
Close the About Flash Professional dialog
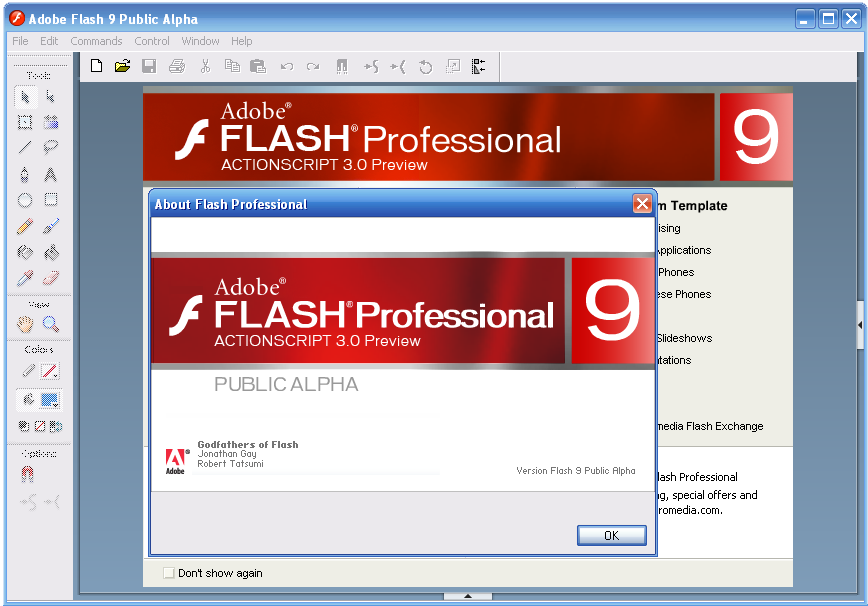click(x=642, y=204)
